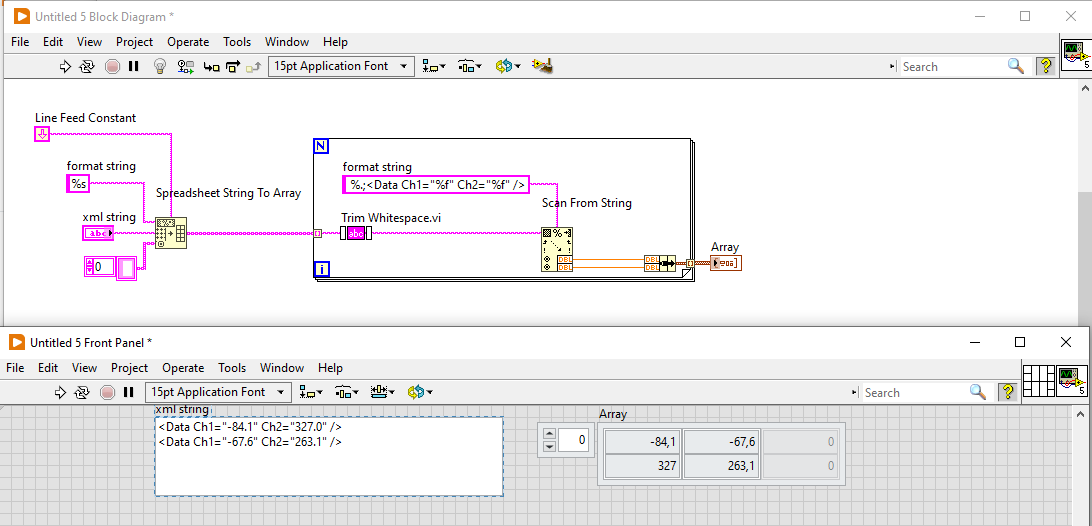Open Project menu in Block Diagram window
The image size is (1092, 526).
click(134, 42)
